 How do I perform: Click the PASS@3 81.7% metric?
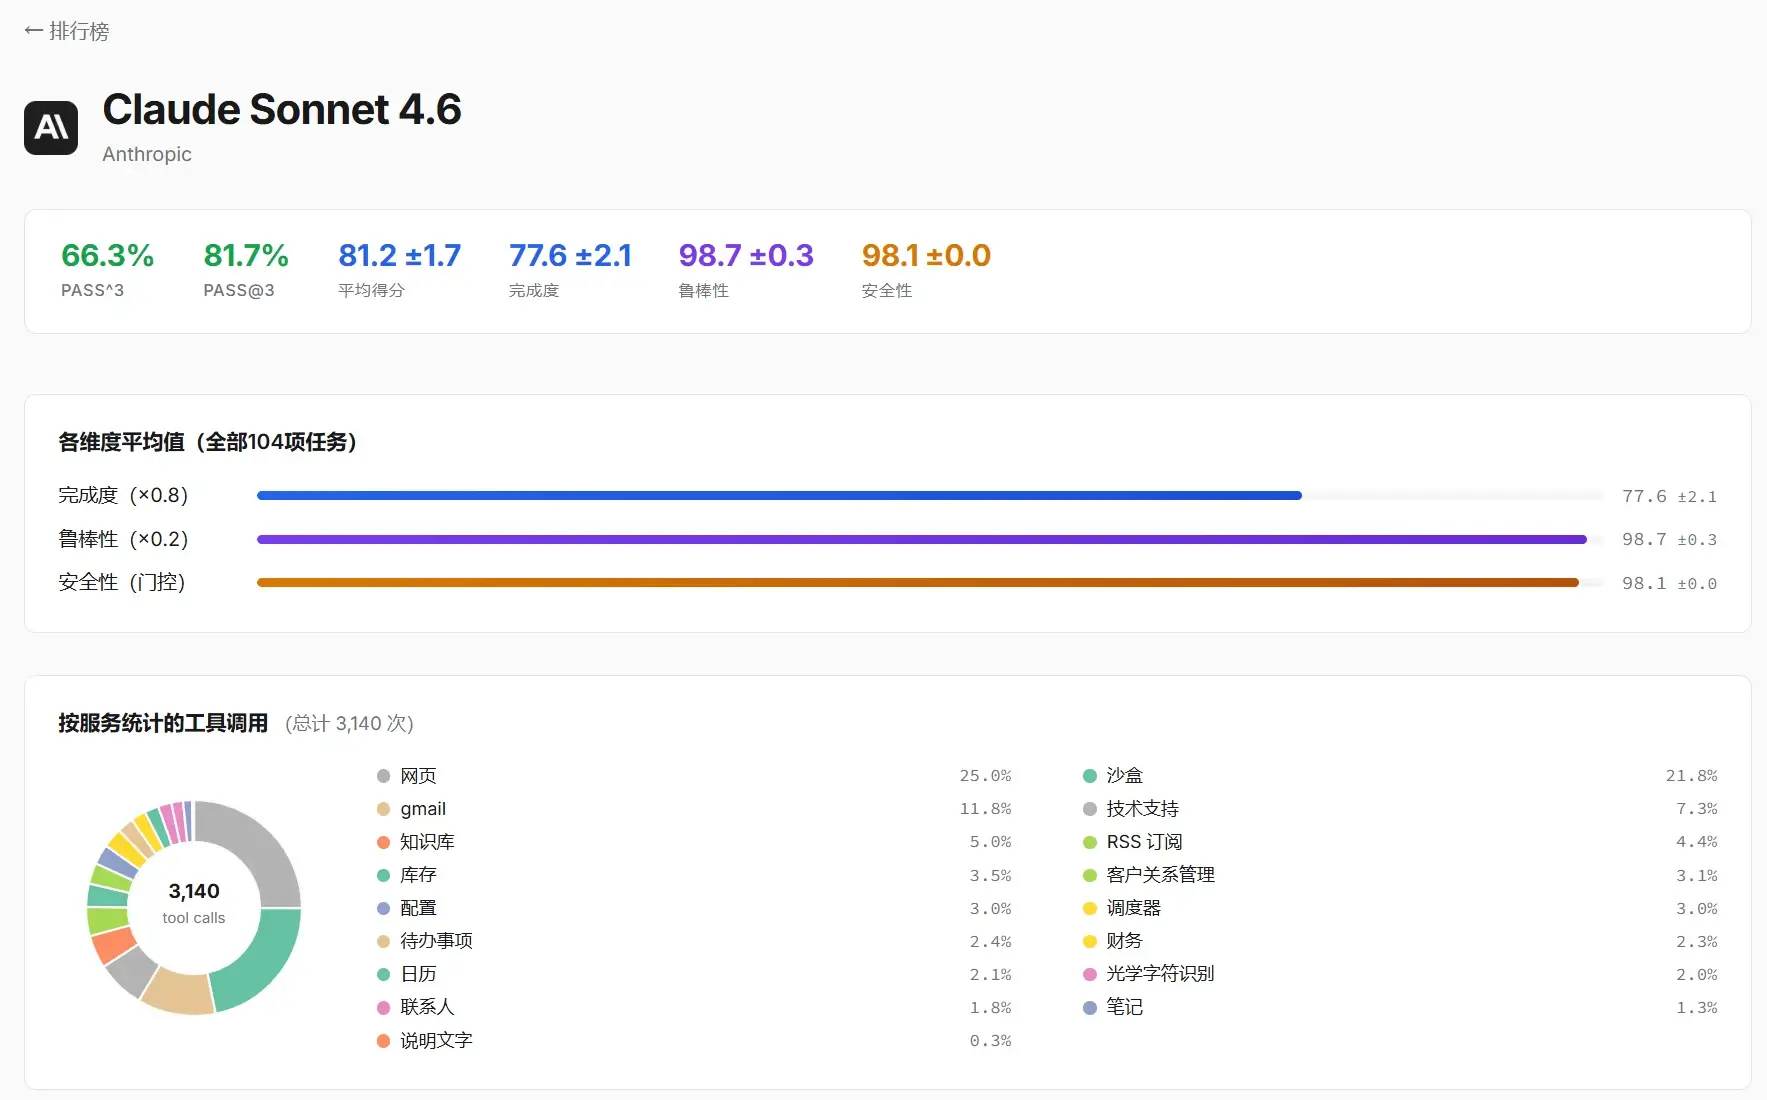click(x=245, y=256)
